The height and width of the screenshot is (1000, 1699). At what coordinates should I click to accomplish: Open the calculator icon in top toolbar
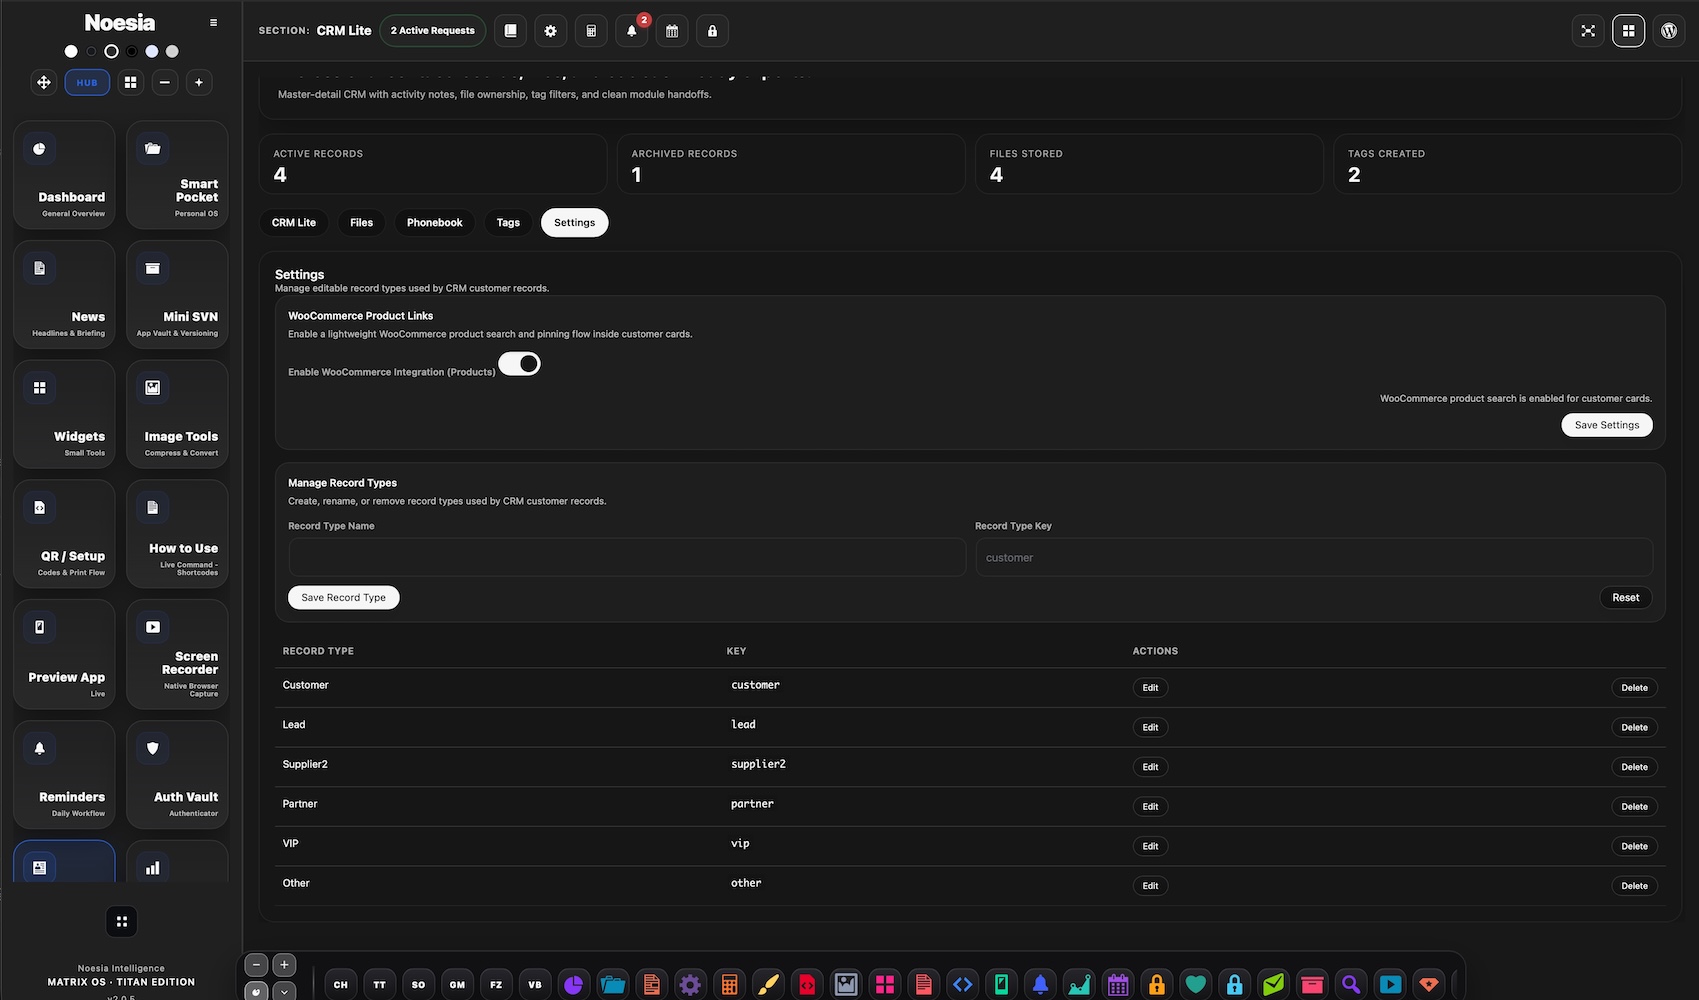coord(591,31)
